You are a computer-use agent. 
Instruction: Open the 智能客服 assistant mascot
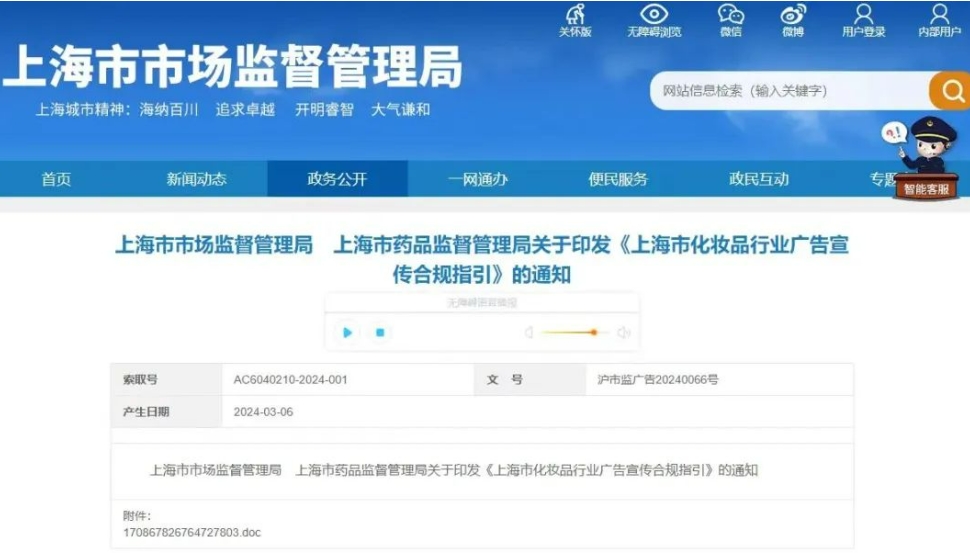[x=925, y=158]
